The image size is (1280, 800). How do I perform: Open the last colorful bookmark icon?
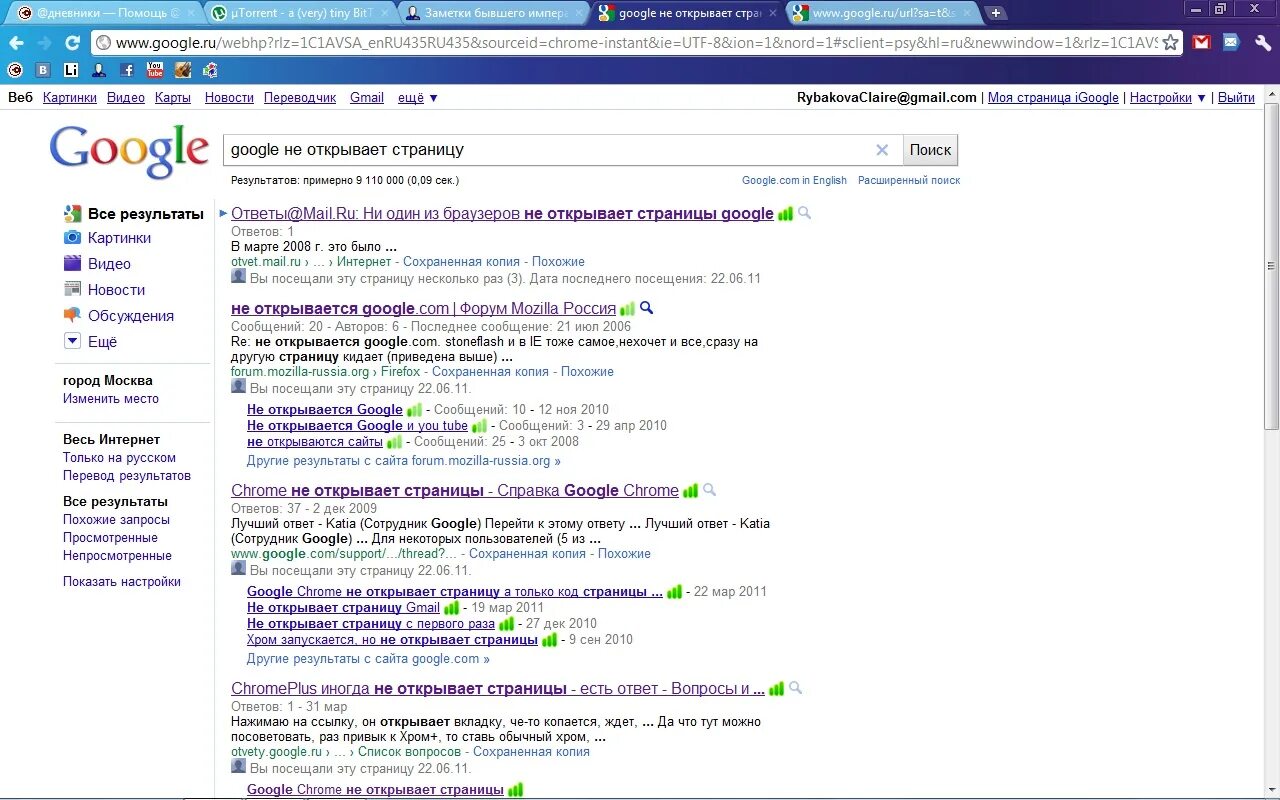210,70
